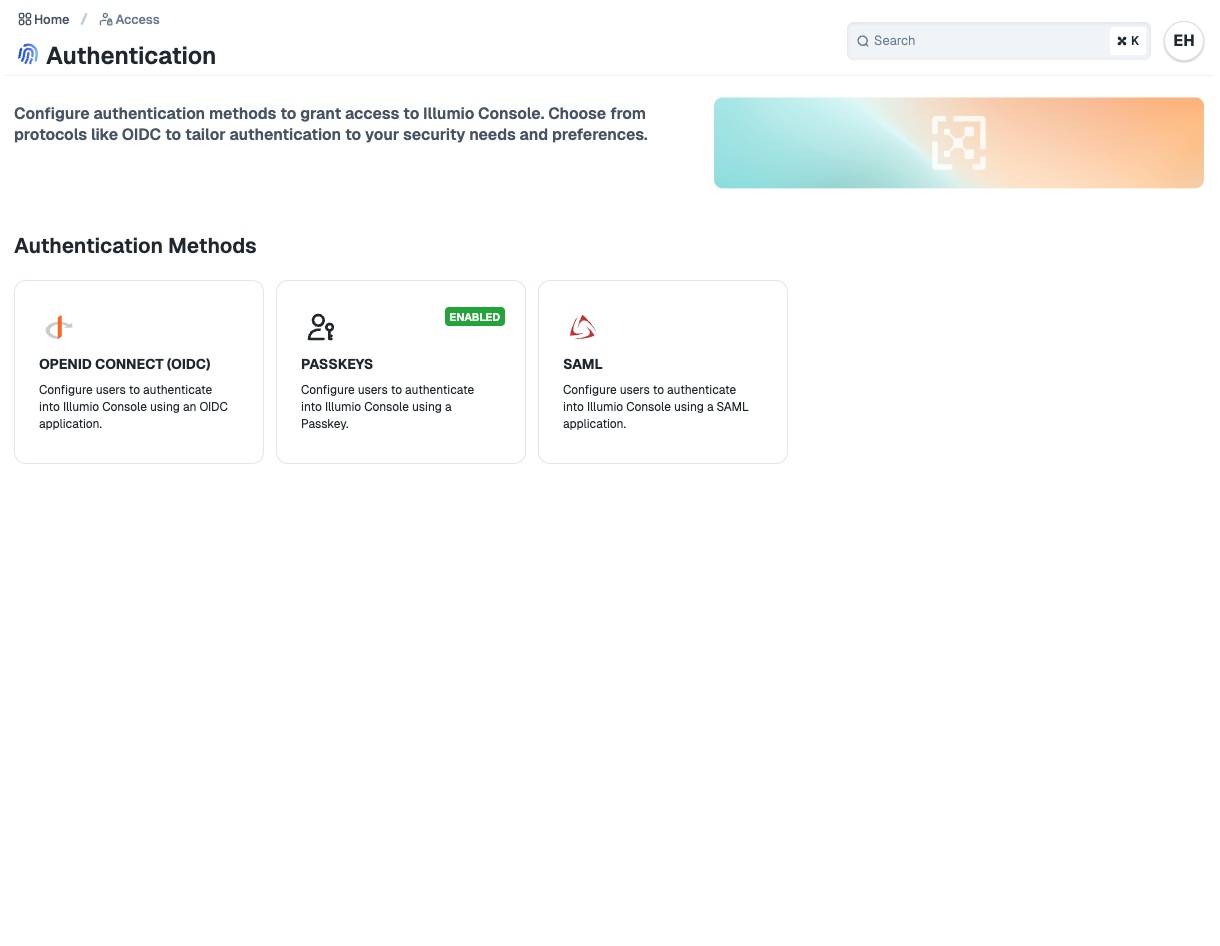
Task: Click the ⌘K shortcut badge in search bar
Action: (1128, 41)
